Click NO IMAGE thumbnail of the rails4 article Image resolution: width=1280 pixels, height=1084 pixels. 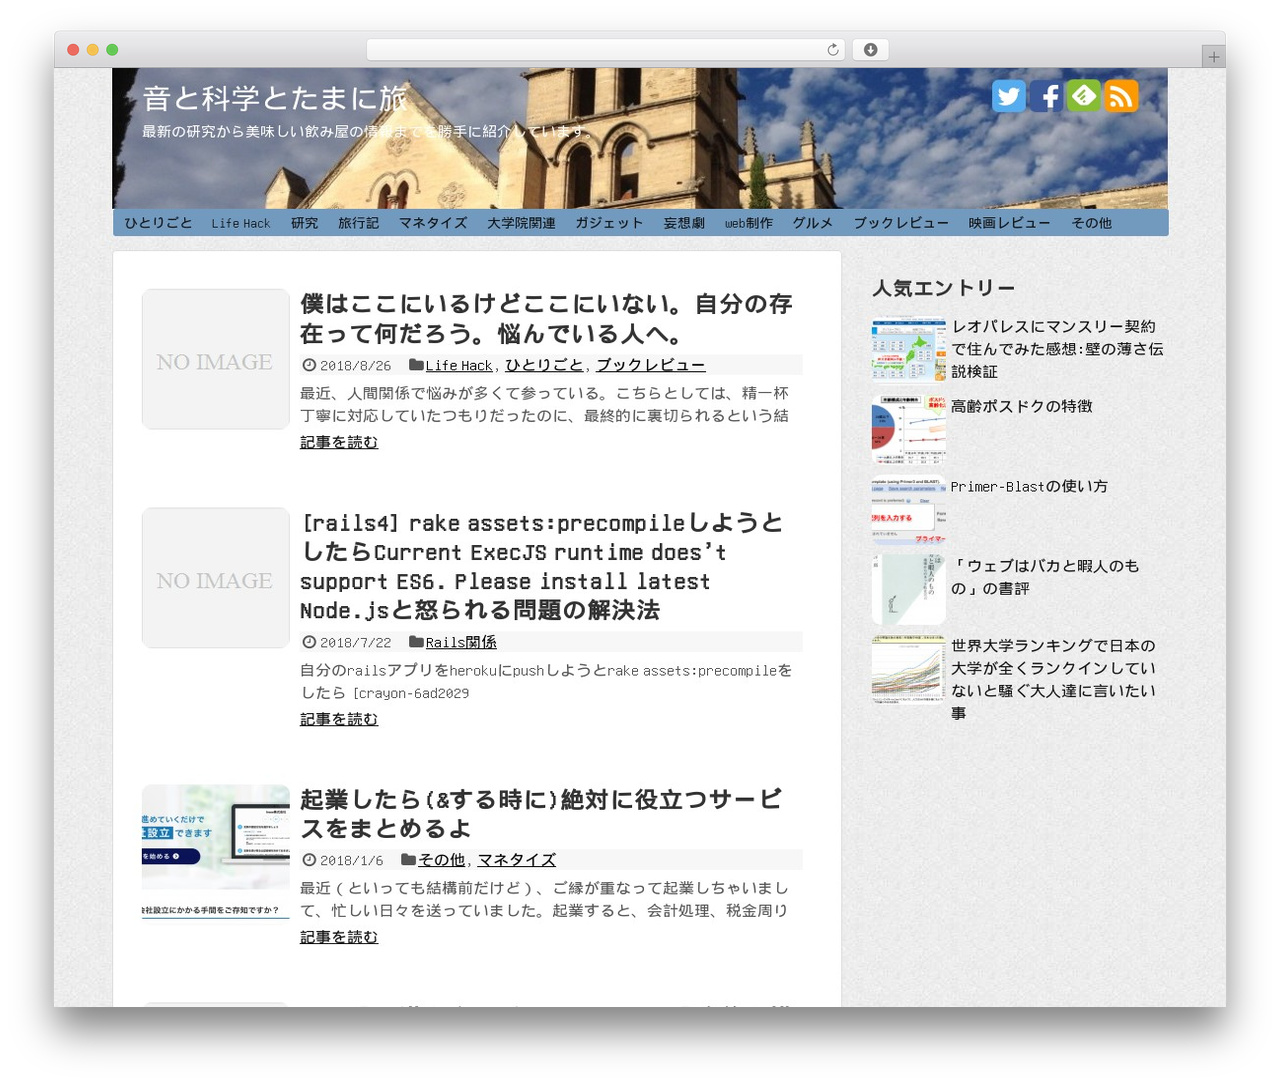(x=216, y=578)
